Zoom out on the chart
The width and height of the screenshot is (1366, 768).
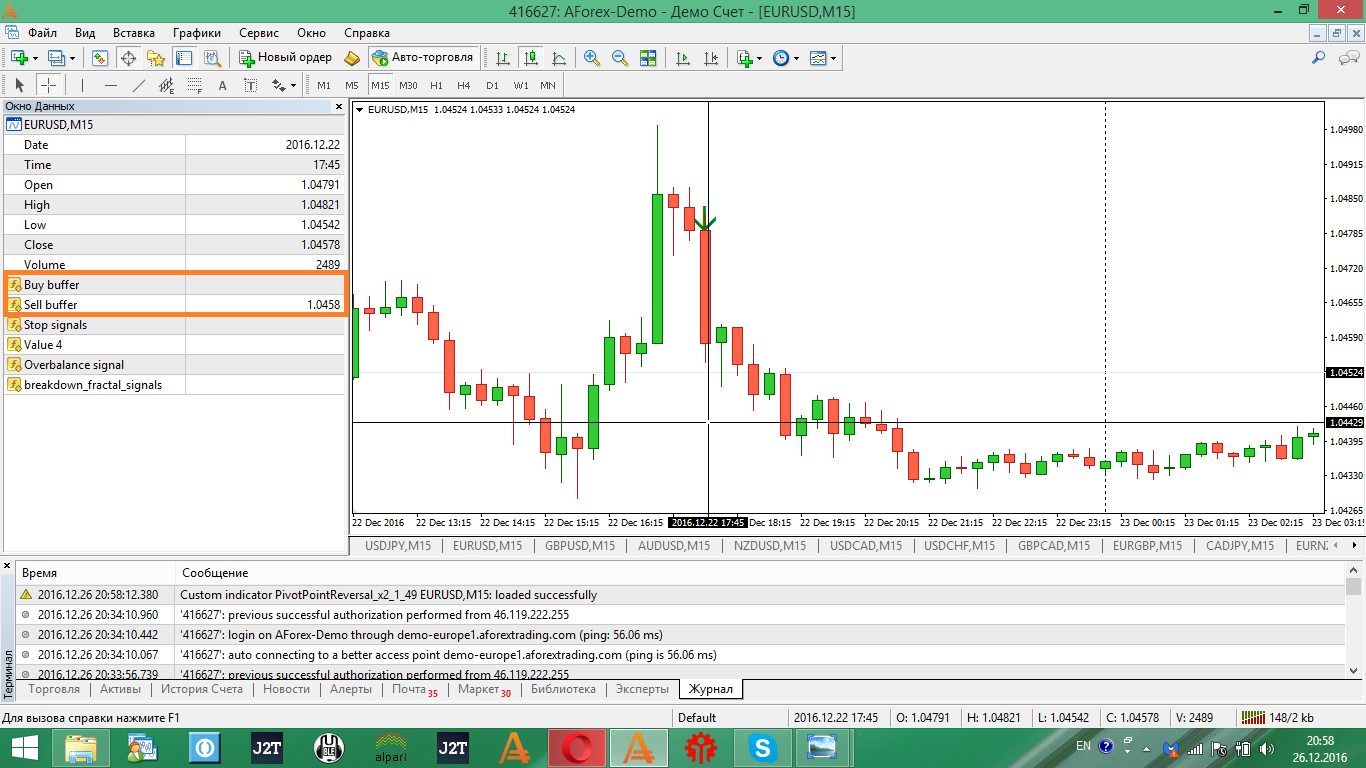click(x=620, y=58)
